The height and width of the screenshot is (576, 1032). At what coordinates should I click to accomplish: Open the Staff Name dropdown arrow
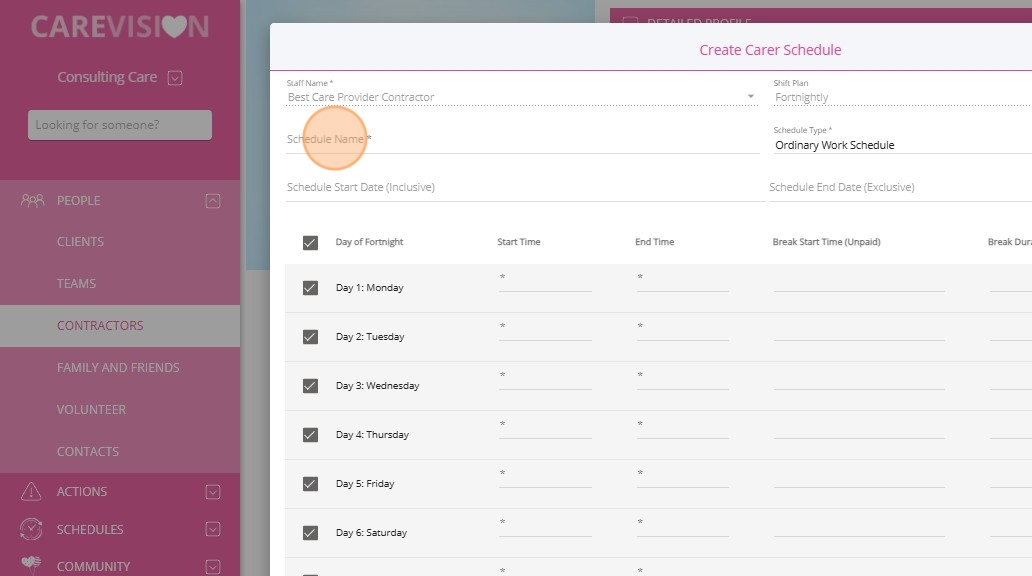[750, 97]
